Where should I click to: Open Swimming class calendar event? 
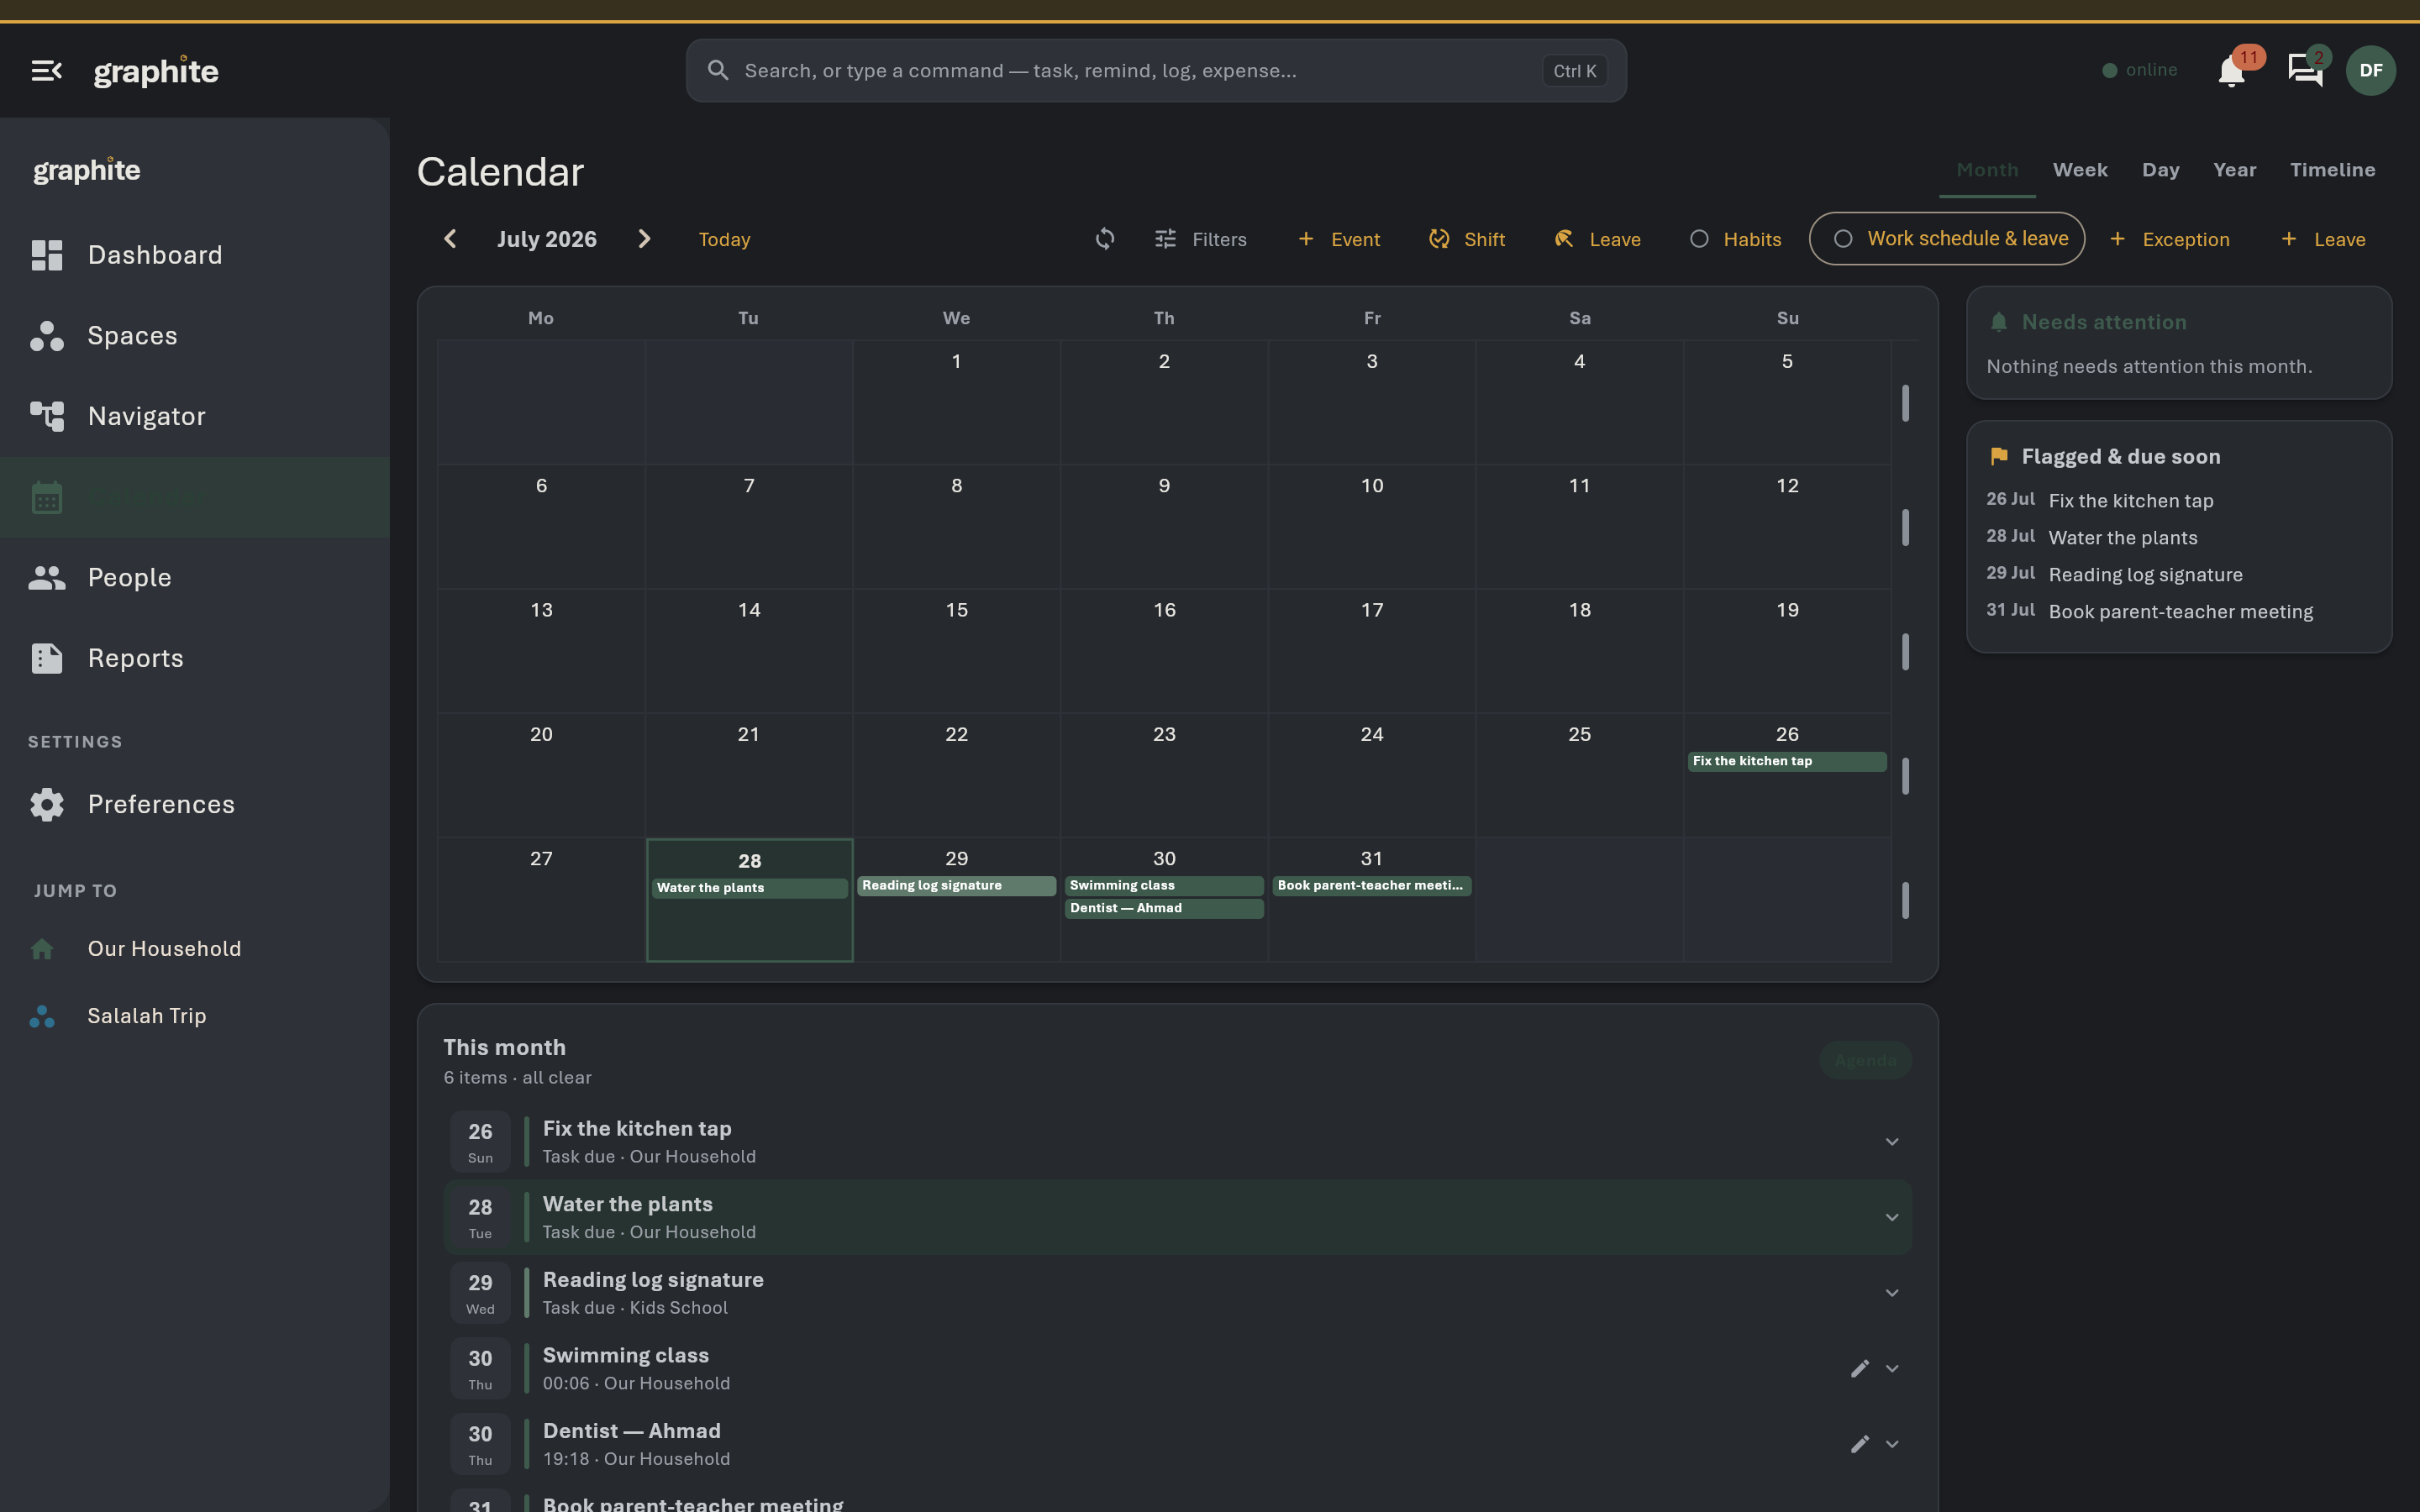click(x=1164, y=886)
